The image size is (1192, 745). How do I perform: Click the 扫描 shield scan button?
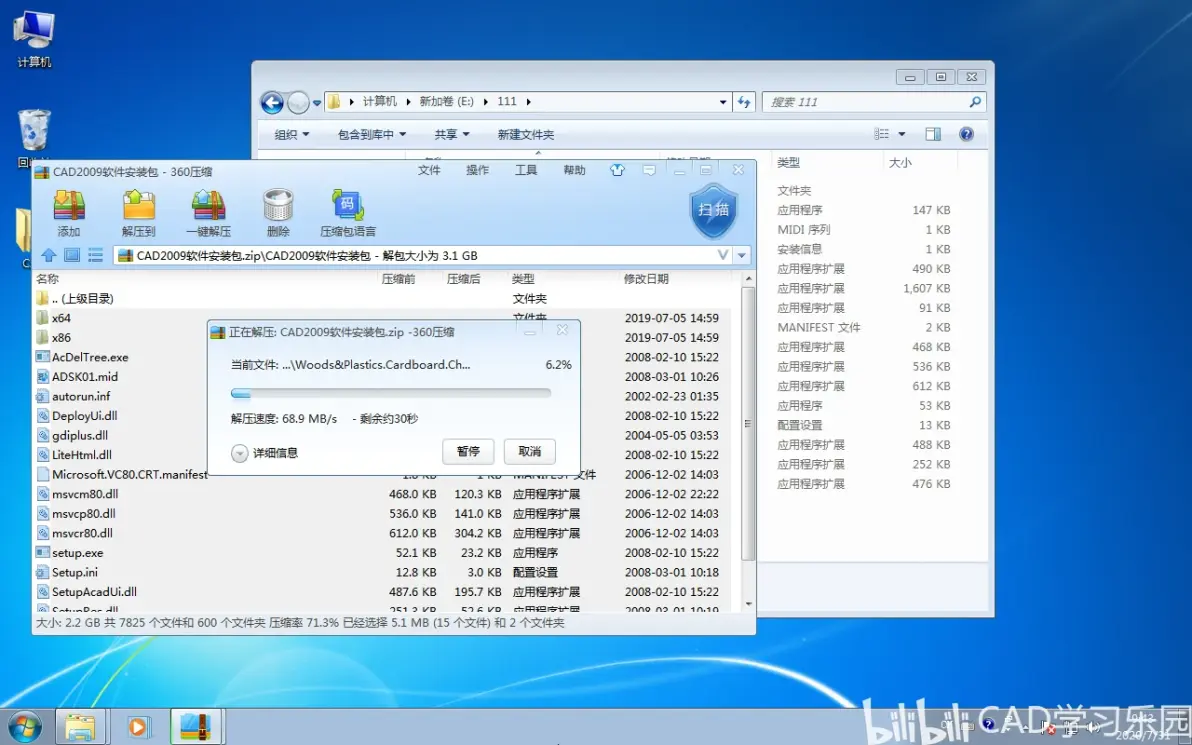[713, 211]
